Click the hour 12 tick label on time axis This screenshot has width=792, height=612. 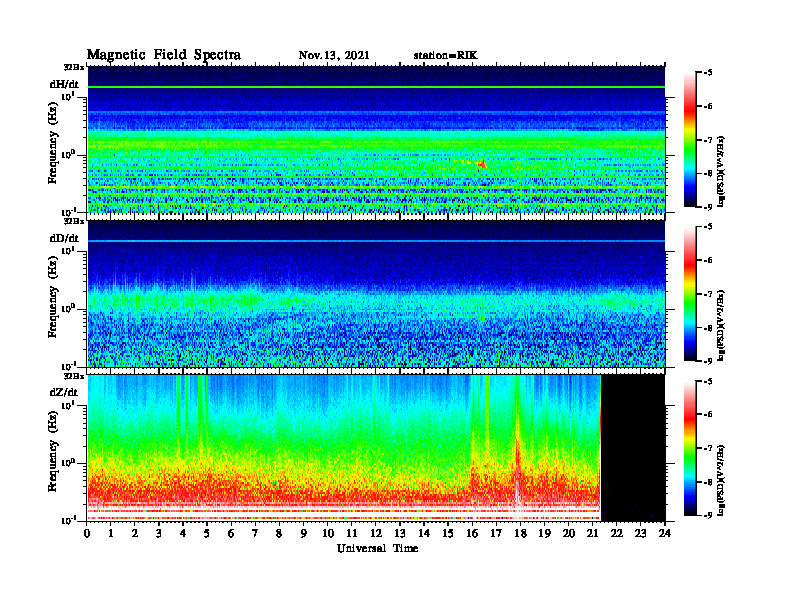(376, 534)
